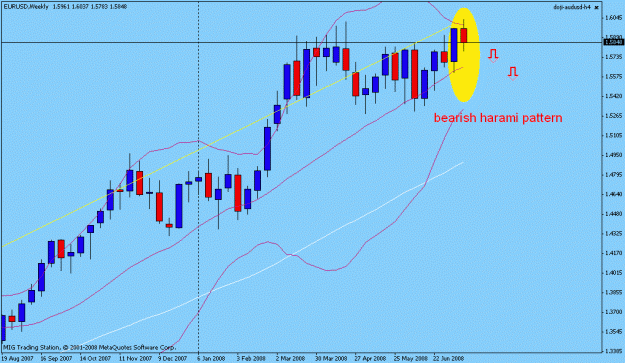
Task: Click the 9 Dec 2007 date label
Action: 173,358
